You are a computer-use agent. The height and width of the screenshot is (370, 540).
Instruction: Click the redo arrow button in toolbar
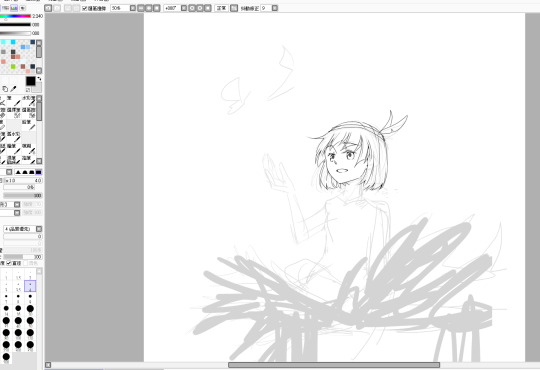click(x=57, y=8)
